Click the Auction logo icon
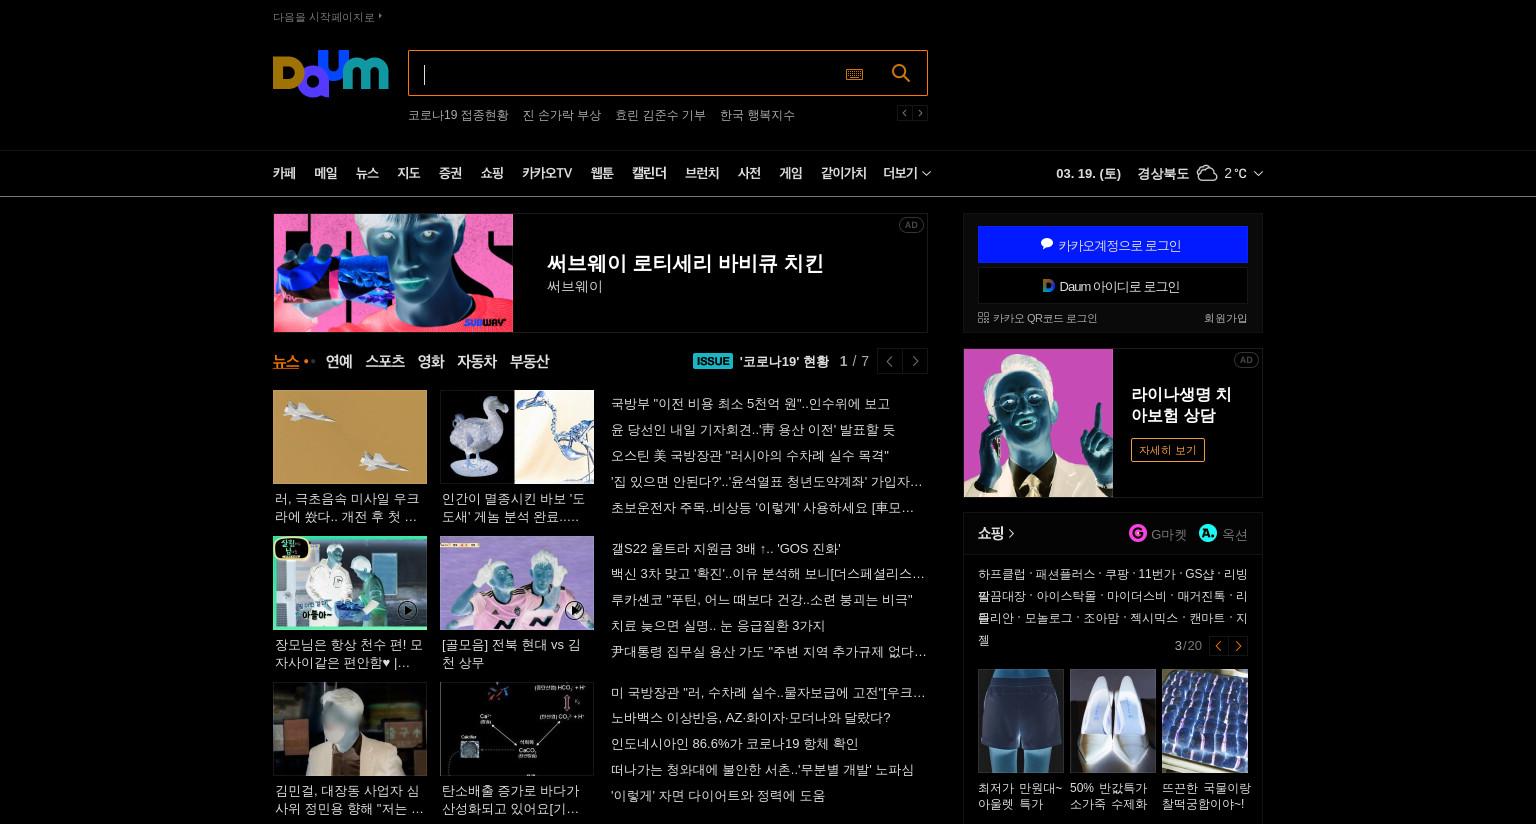 tap(1208, 533)
